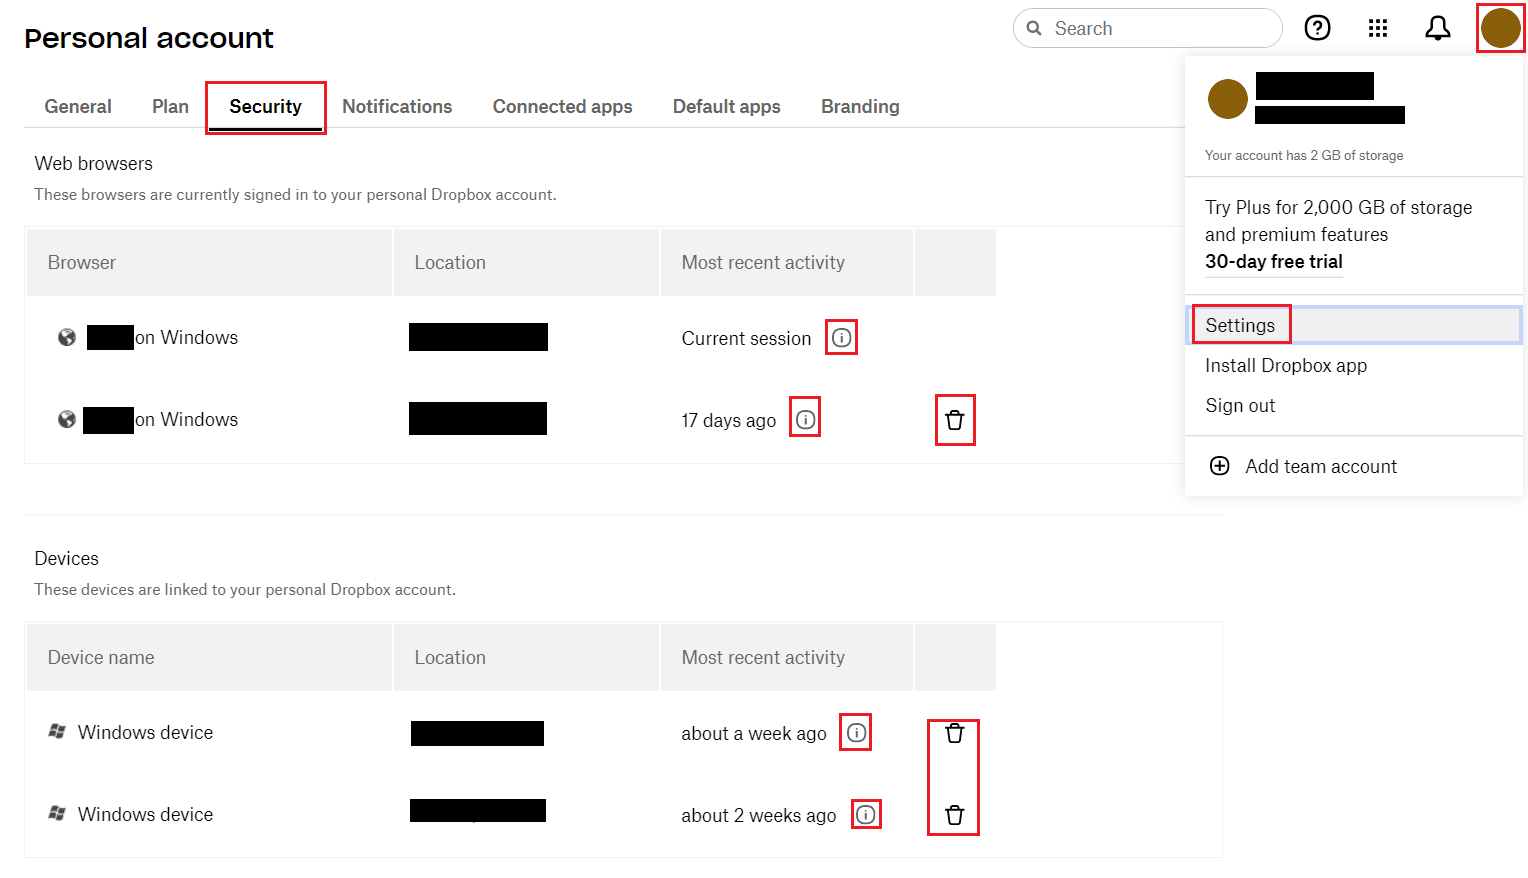Choose Sign out from account menu

[x=1240, y=405]
